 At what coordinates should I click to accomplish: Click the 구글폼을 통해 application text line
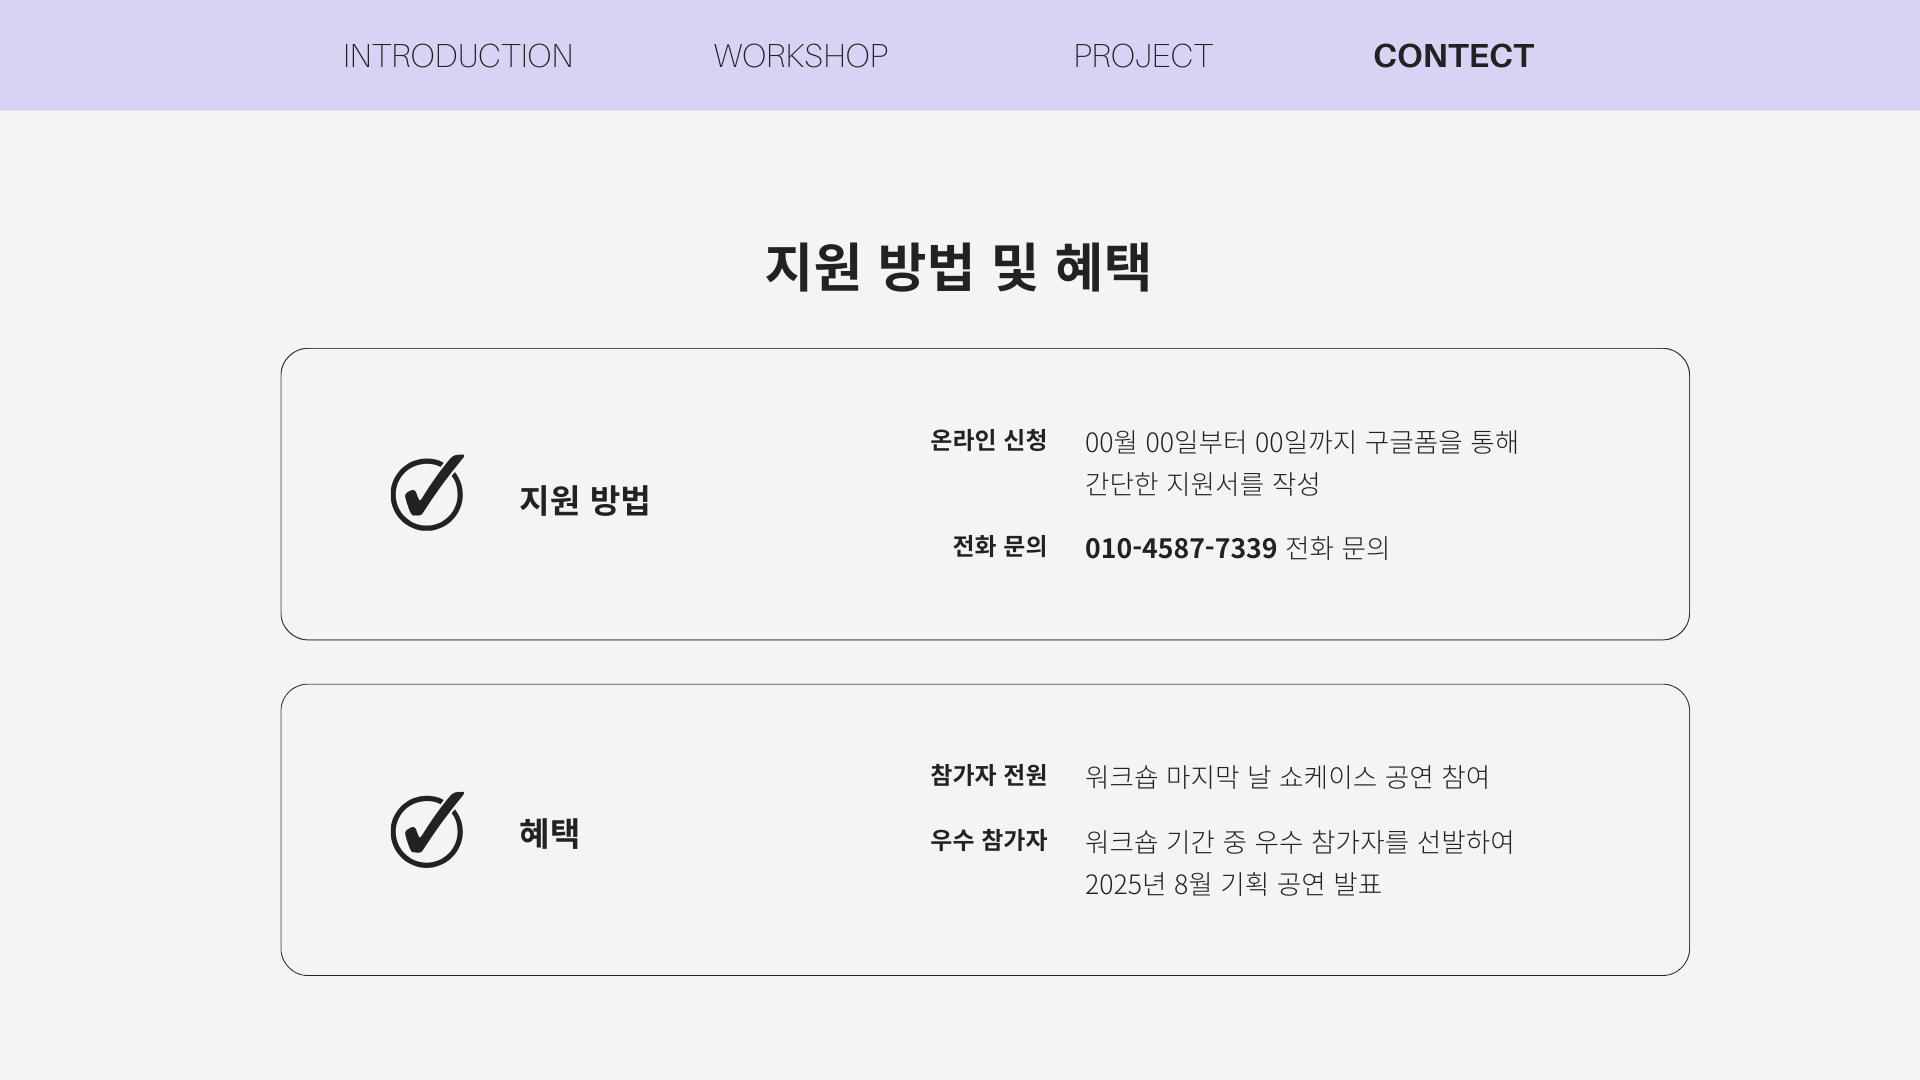coord(1302,442)
